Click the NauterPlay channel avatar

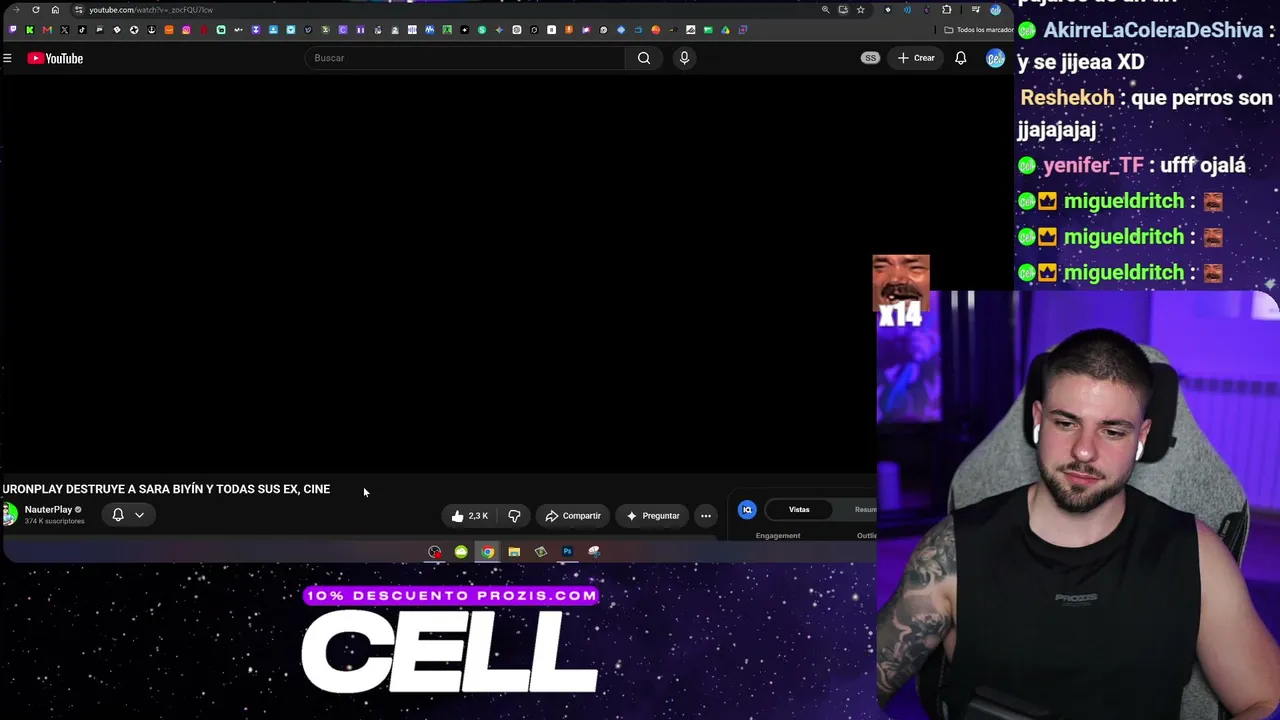click(9, 514)
